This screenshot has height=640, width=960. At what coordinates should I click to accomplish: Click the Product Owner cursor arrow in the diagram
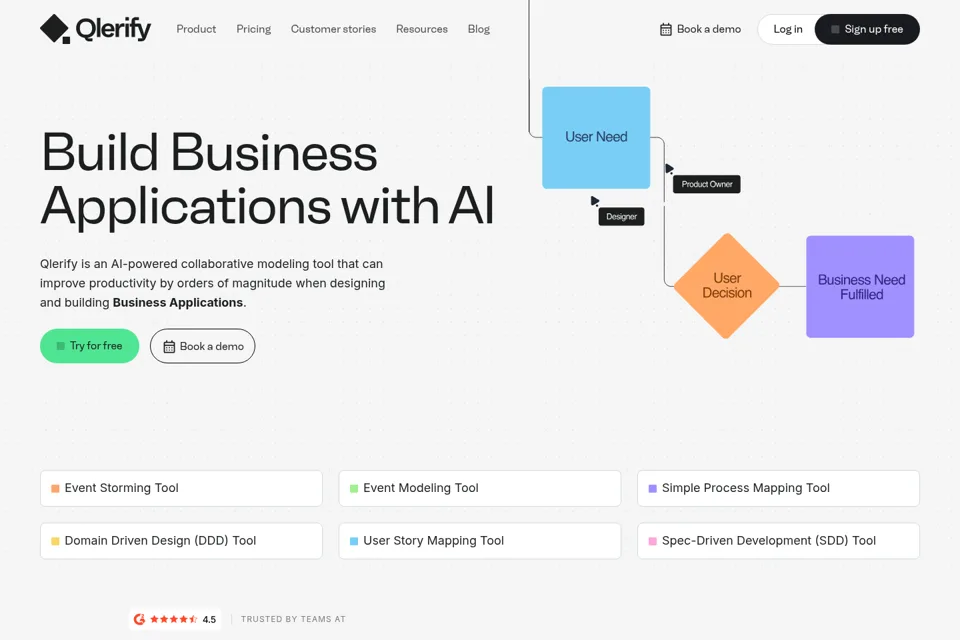(x=669, y=168)
